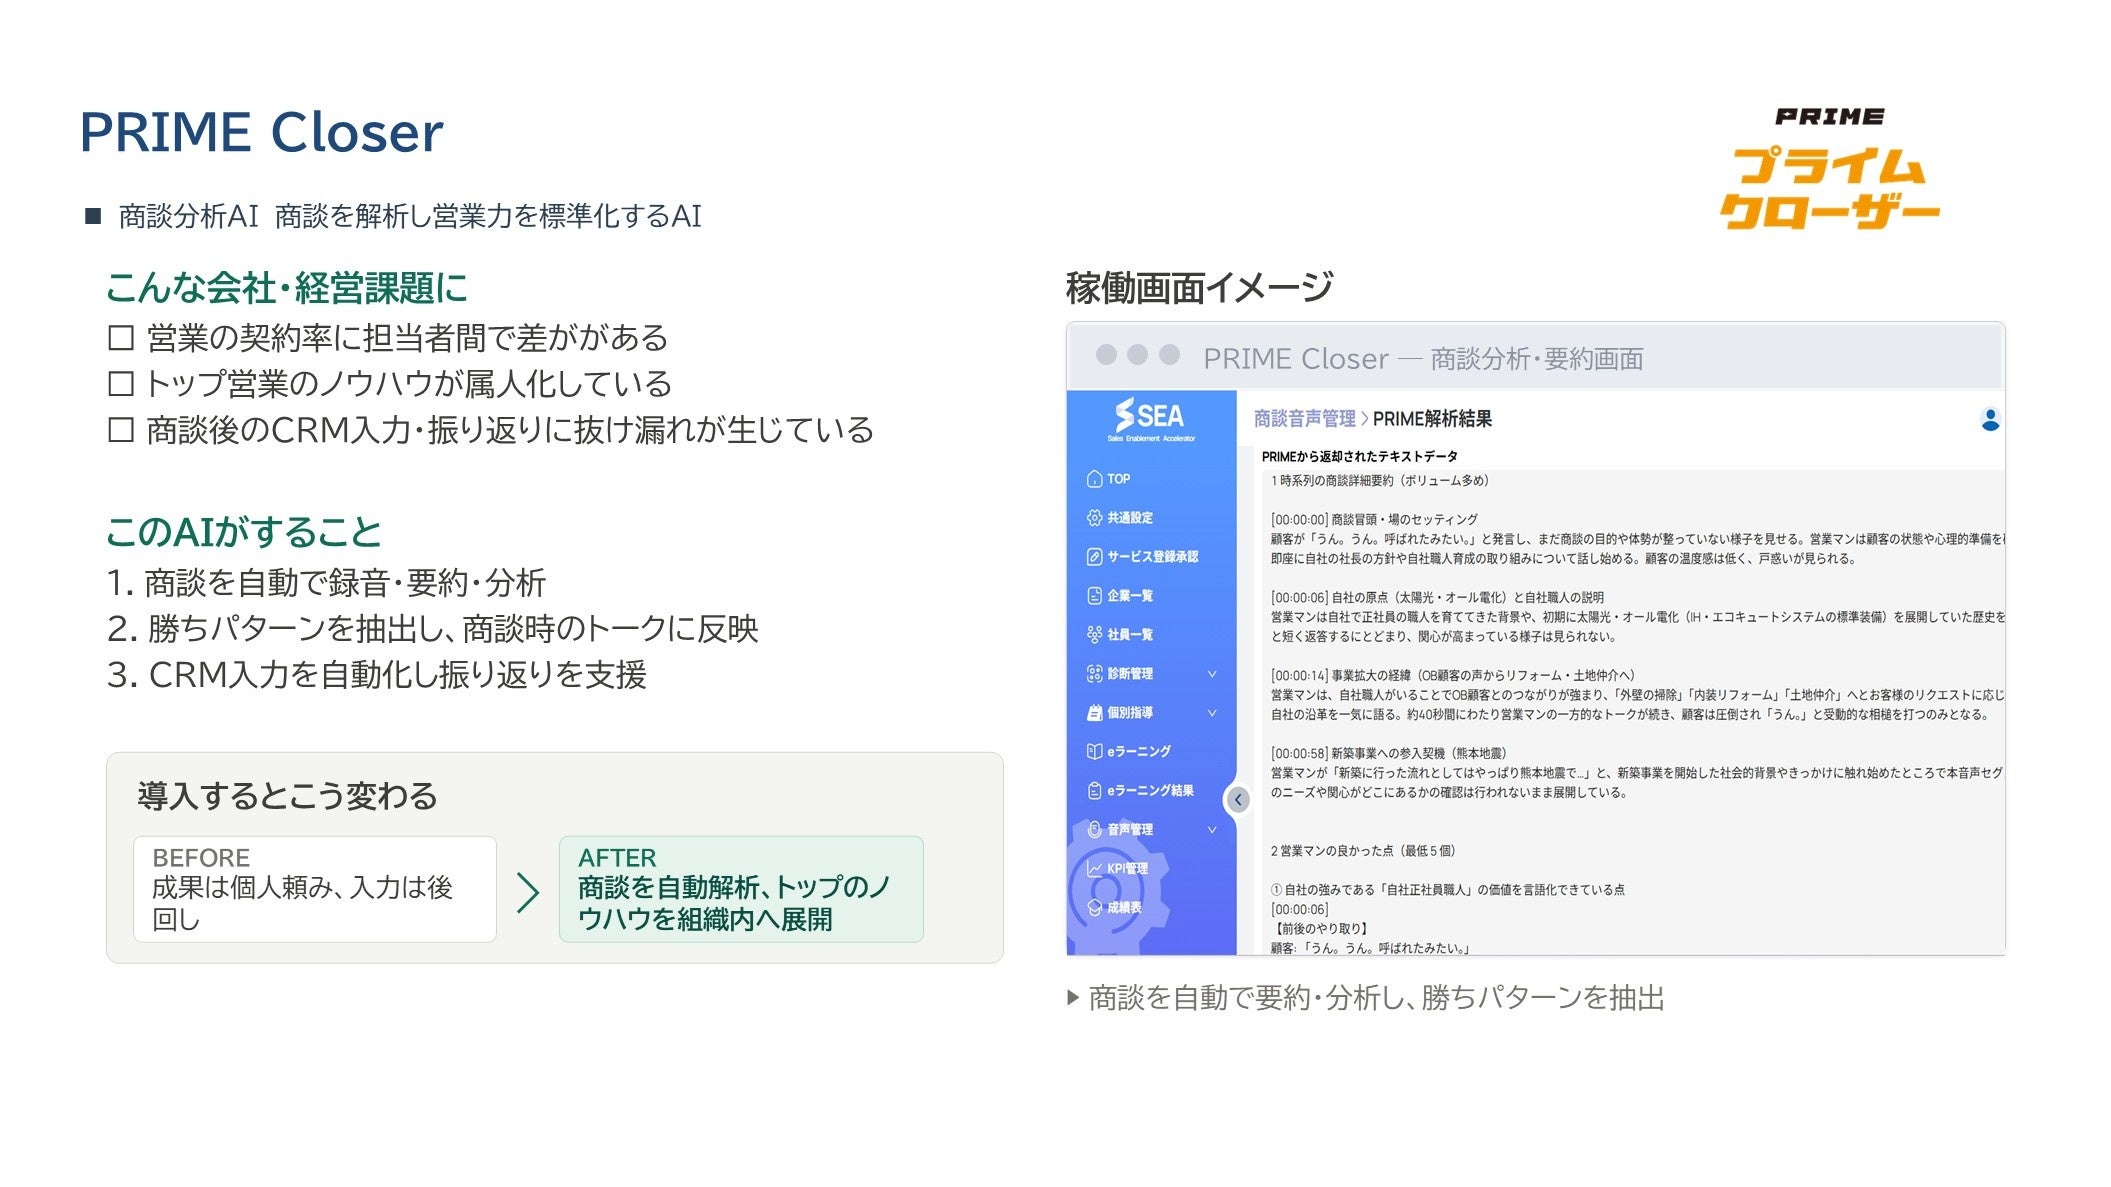Click the このAIがすること heading
Image resolution: width=2111 pixels, height=1187 pixels.
coord(244,532)
